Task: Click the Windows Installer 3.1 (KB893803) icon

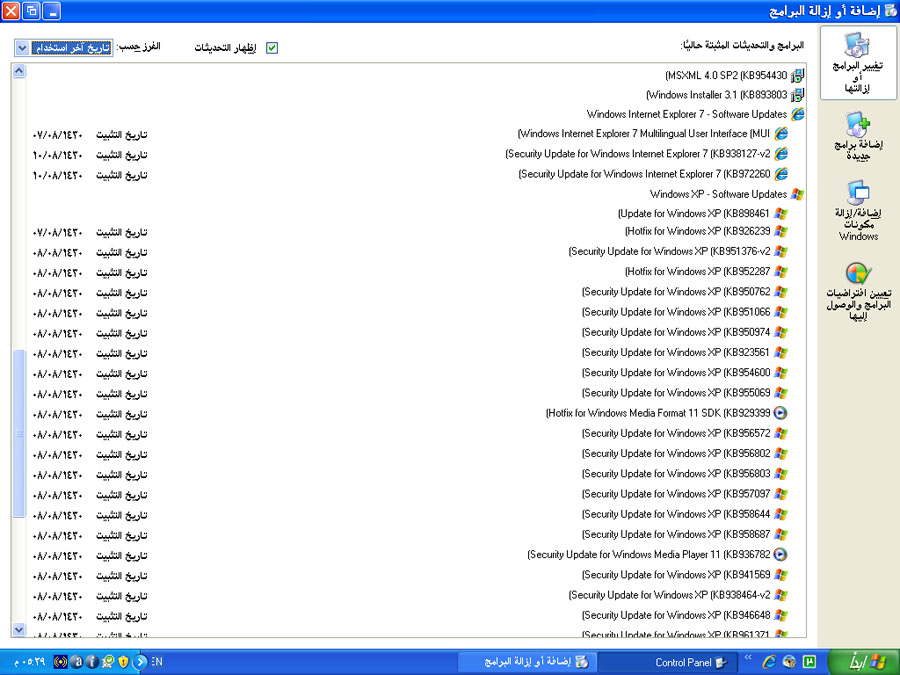Action: (x=797, y=95)
